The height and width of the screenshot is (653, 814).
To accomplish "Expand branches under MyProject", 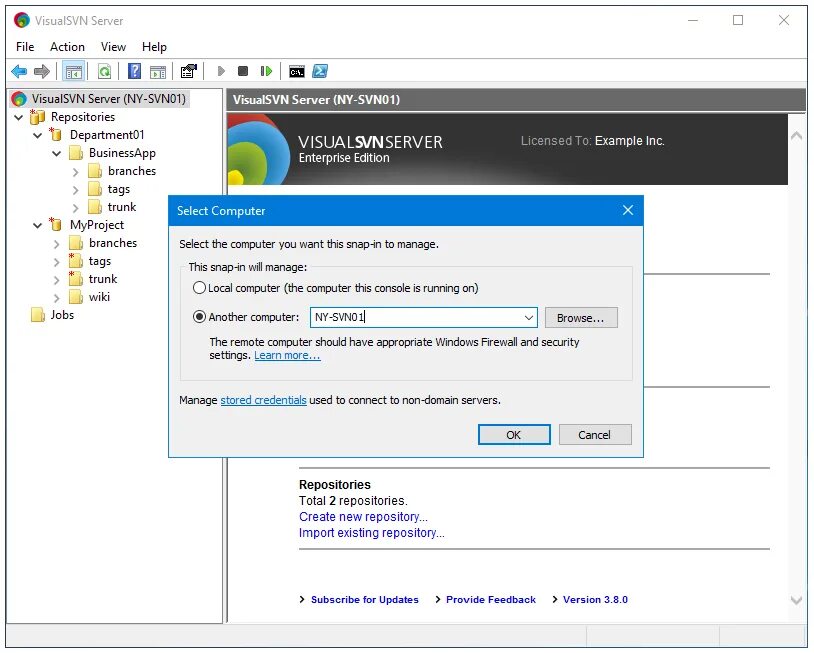I will coord(57,244).
